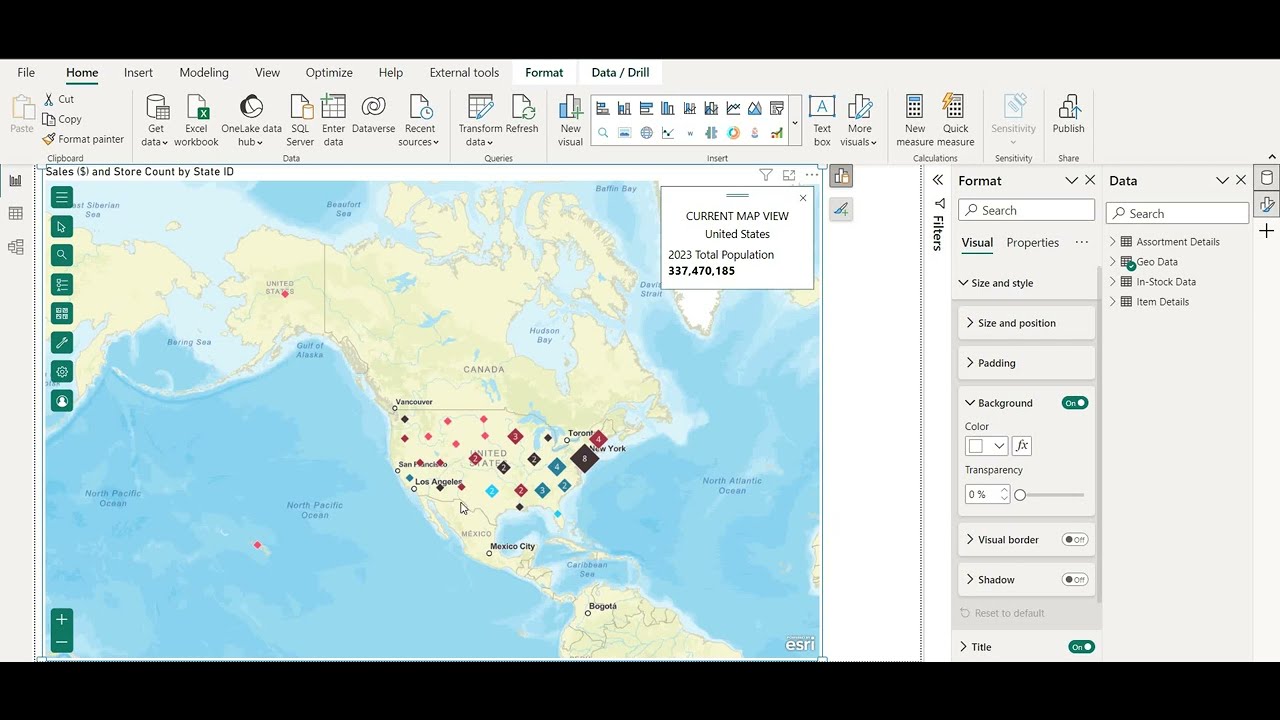Turn off the Title toggle
This screenshot has width=1280, height=720.
coord(1081,647)
